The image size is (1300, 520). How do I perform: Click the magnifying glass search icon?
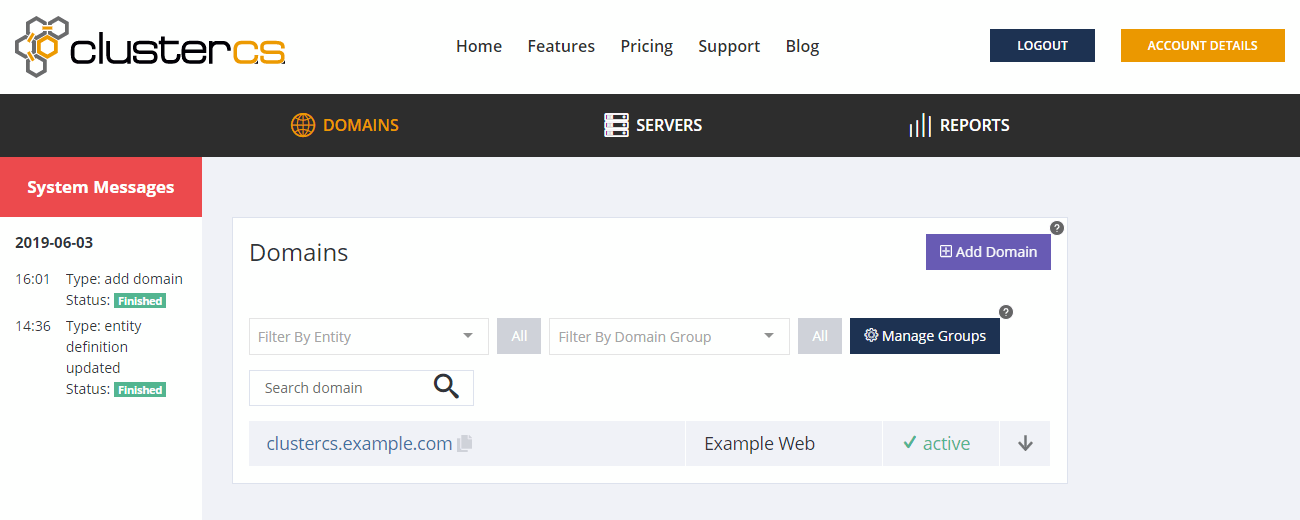pos(446,387)
